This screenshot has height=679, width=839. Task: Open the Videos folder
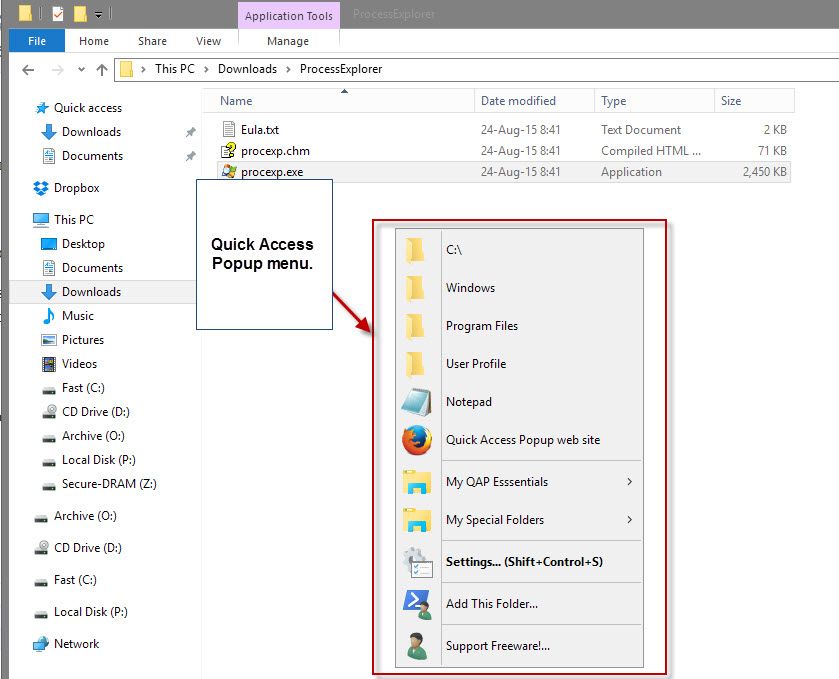79,364
